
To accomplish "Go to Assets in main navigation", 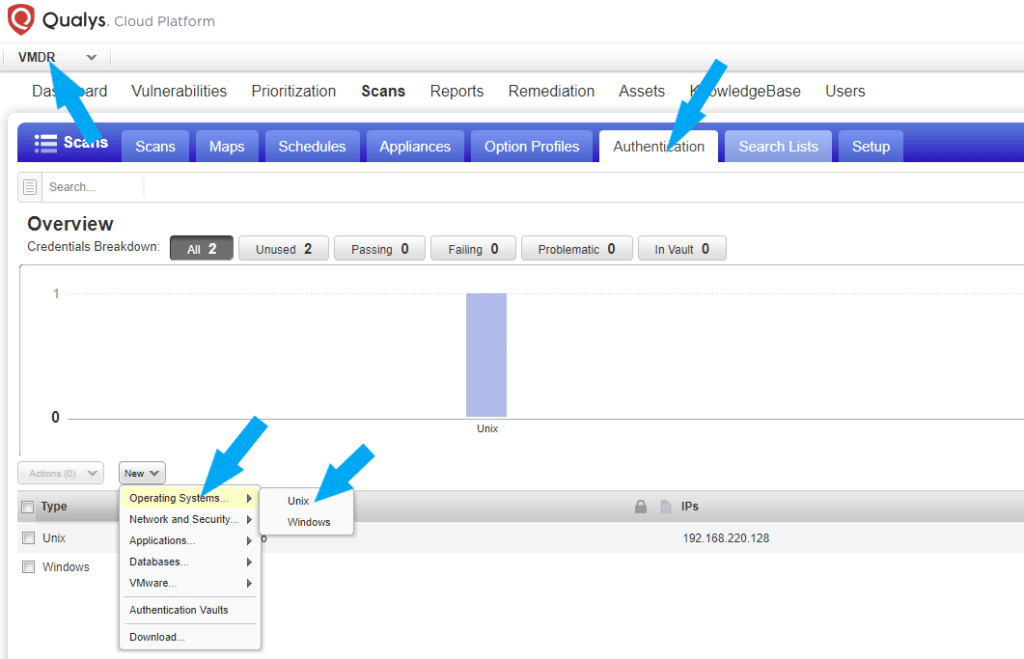I will click(x=642, y=91).
